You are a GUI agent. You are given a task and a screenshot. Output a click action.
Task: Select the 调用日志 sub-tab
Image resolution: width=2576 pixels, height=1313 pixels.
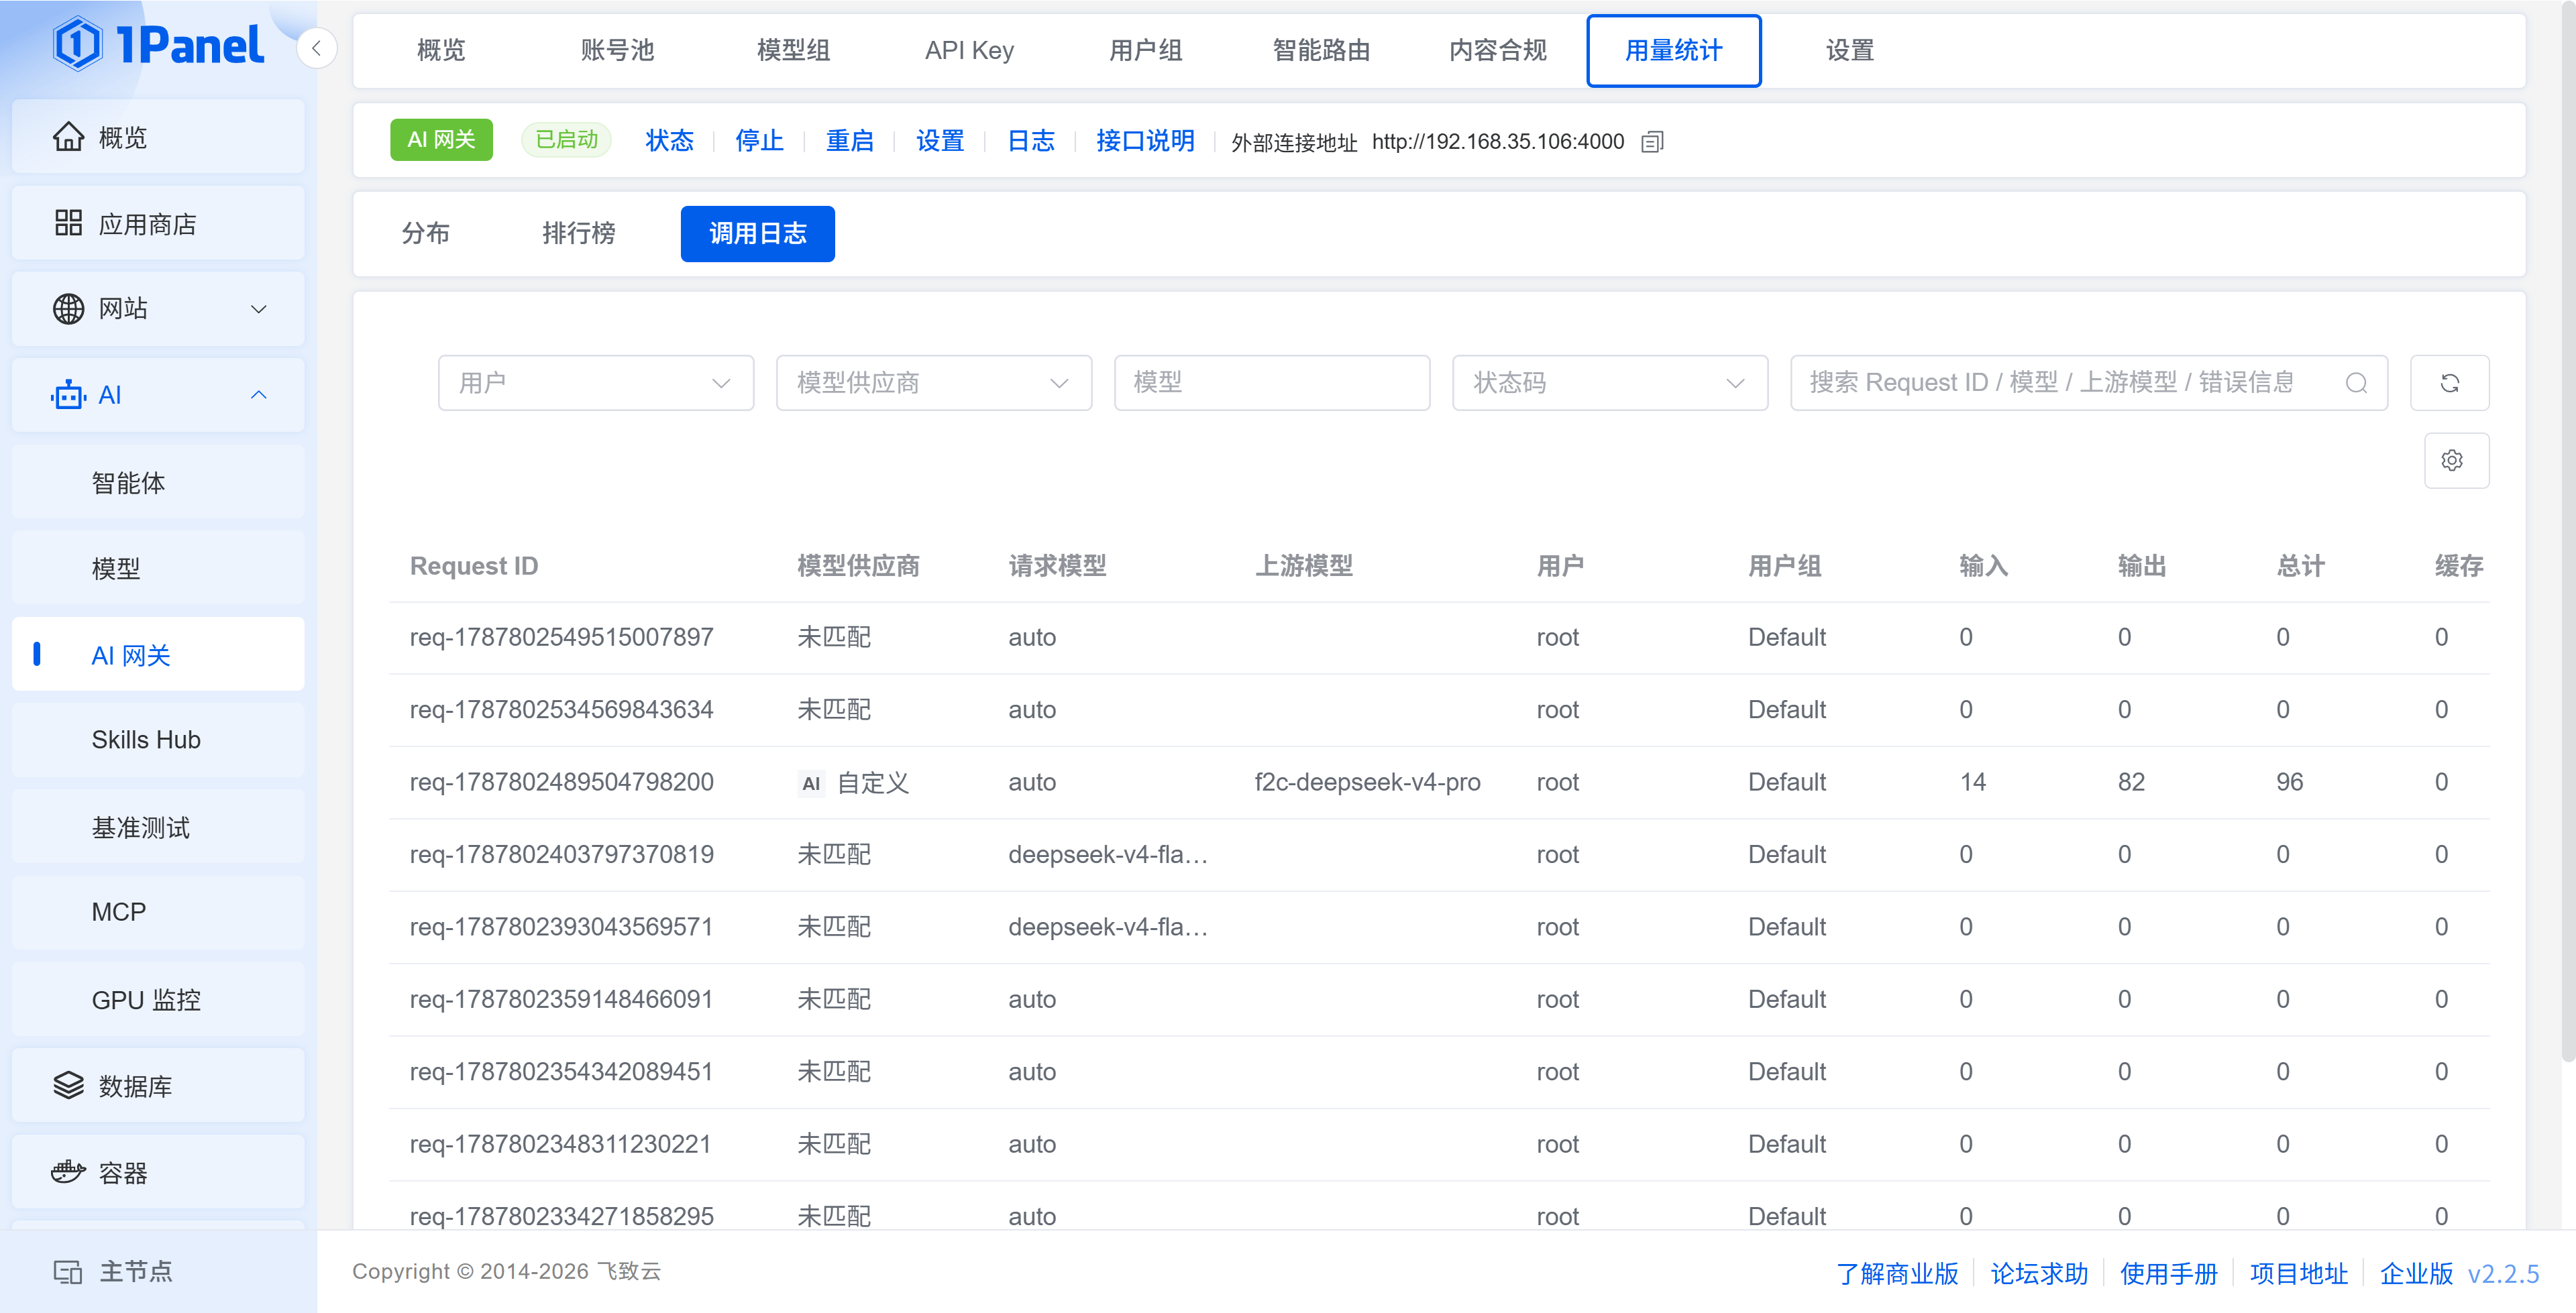pos(757,234)
